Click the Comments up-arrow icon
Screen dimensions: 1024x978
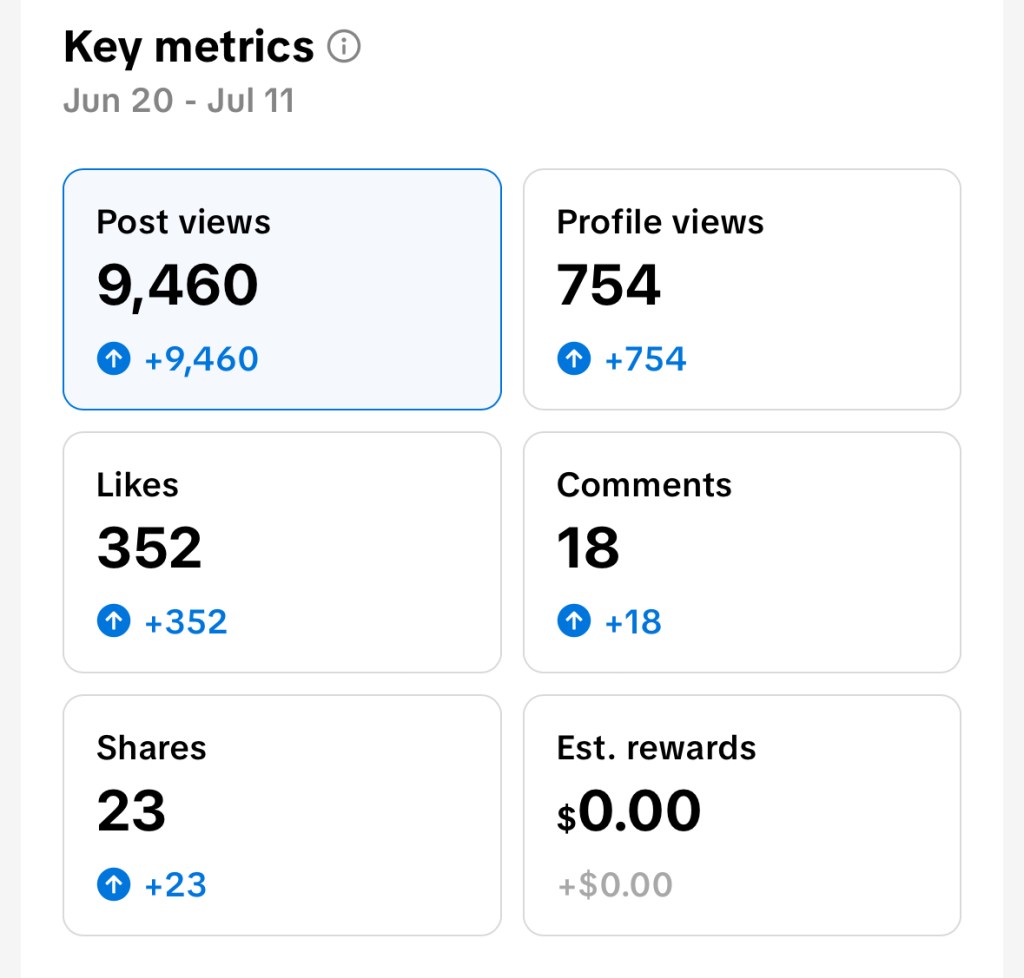pyautogui.click(x=574, y=622)
